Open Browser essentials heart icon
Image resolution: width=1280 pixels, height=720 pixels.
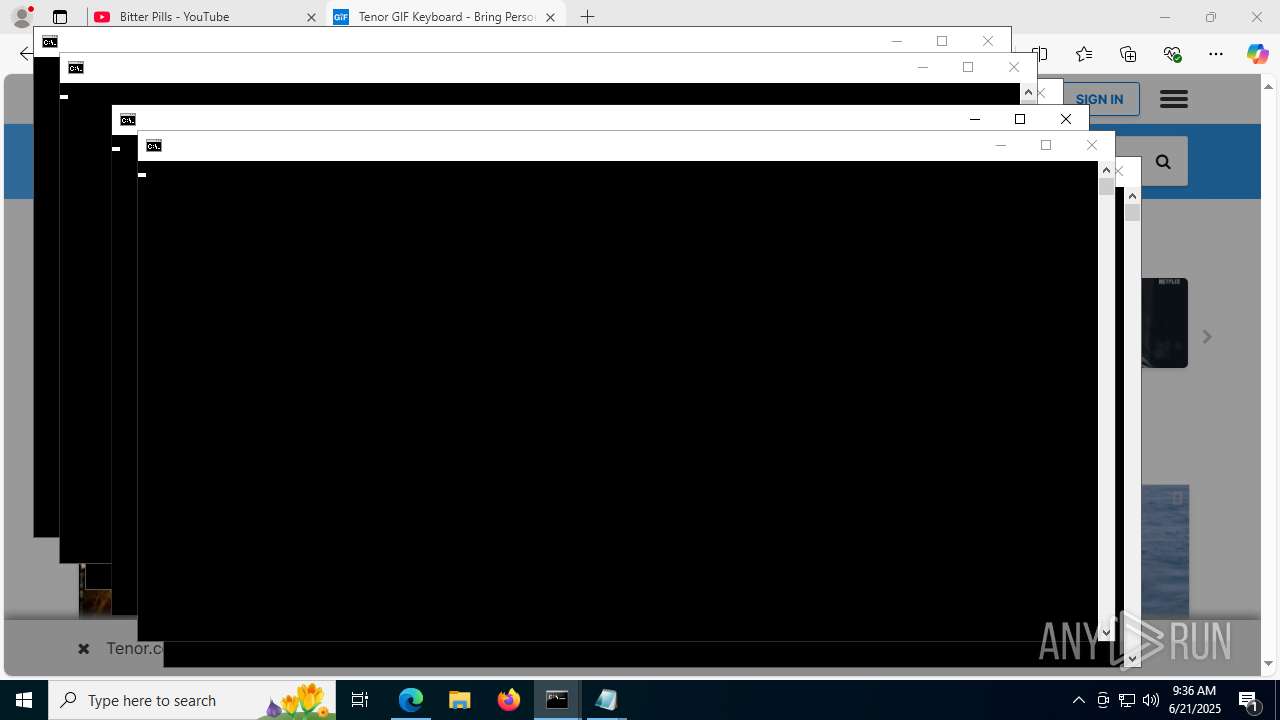pyautogui.click(x=1172, y=54)
